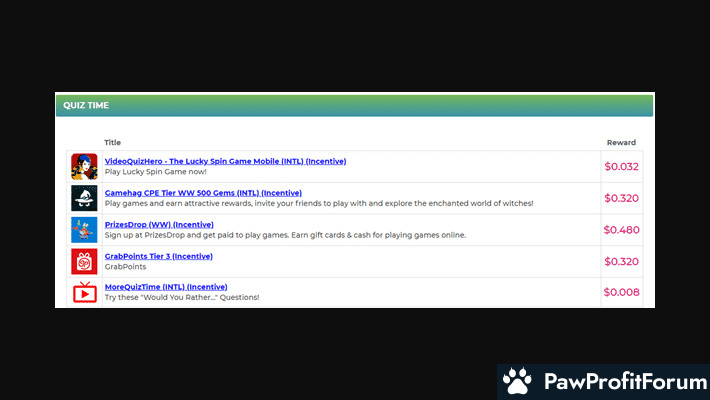
Task: Click the Title column header
Action: pos(112,143)
